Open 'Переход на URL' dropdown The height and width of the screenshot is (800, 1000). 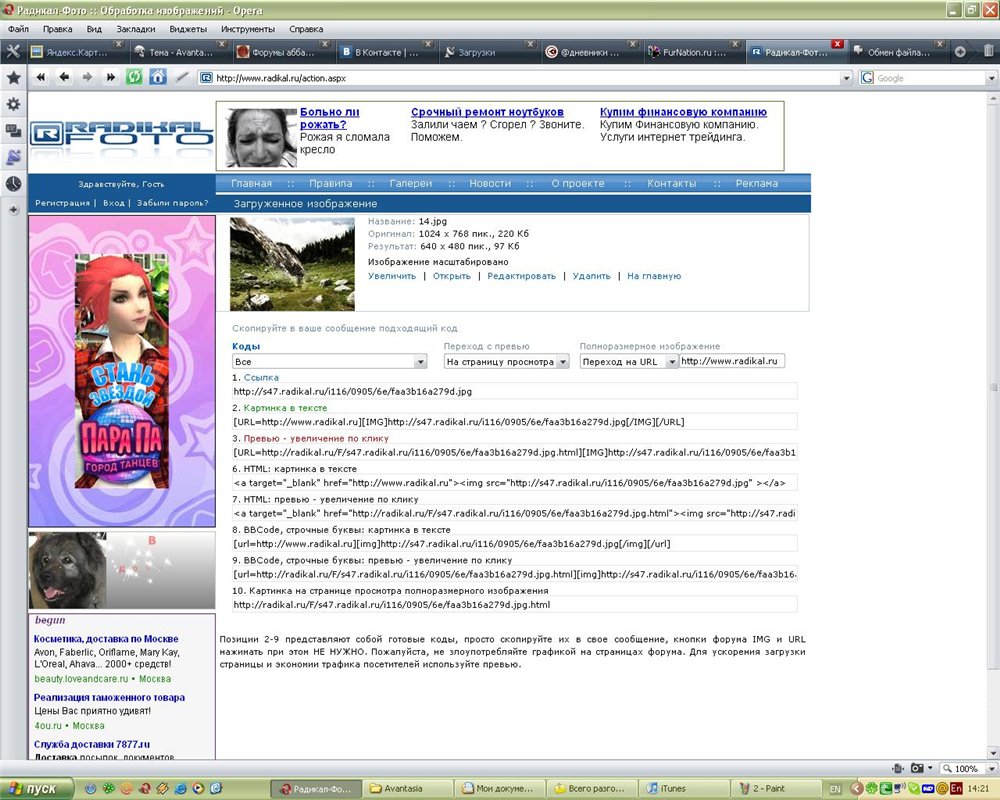[628, 362]
